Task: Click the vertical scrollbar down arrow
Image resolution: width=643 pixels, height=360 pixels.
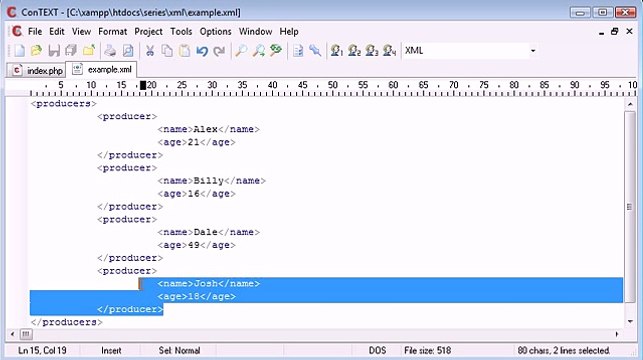Action: point(630,321)
